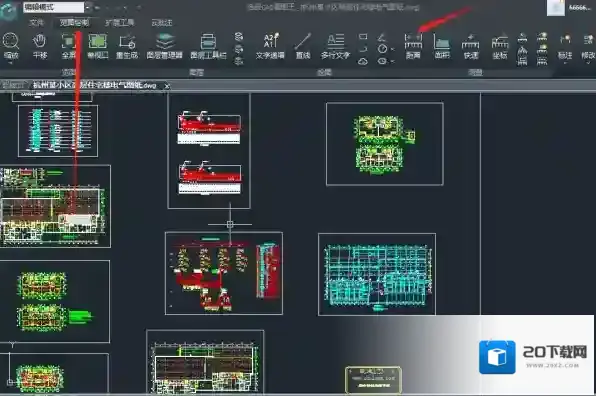
Task: Open the 图层管理器 layer manager
Action: point(165,46)
